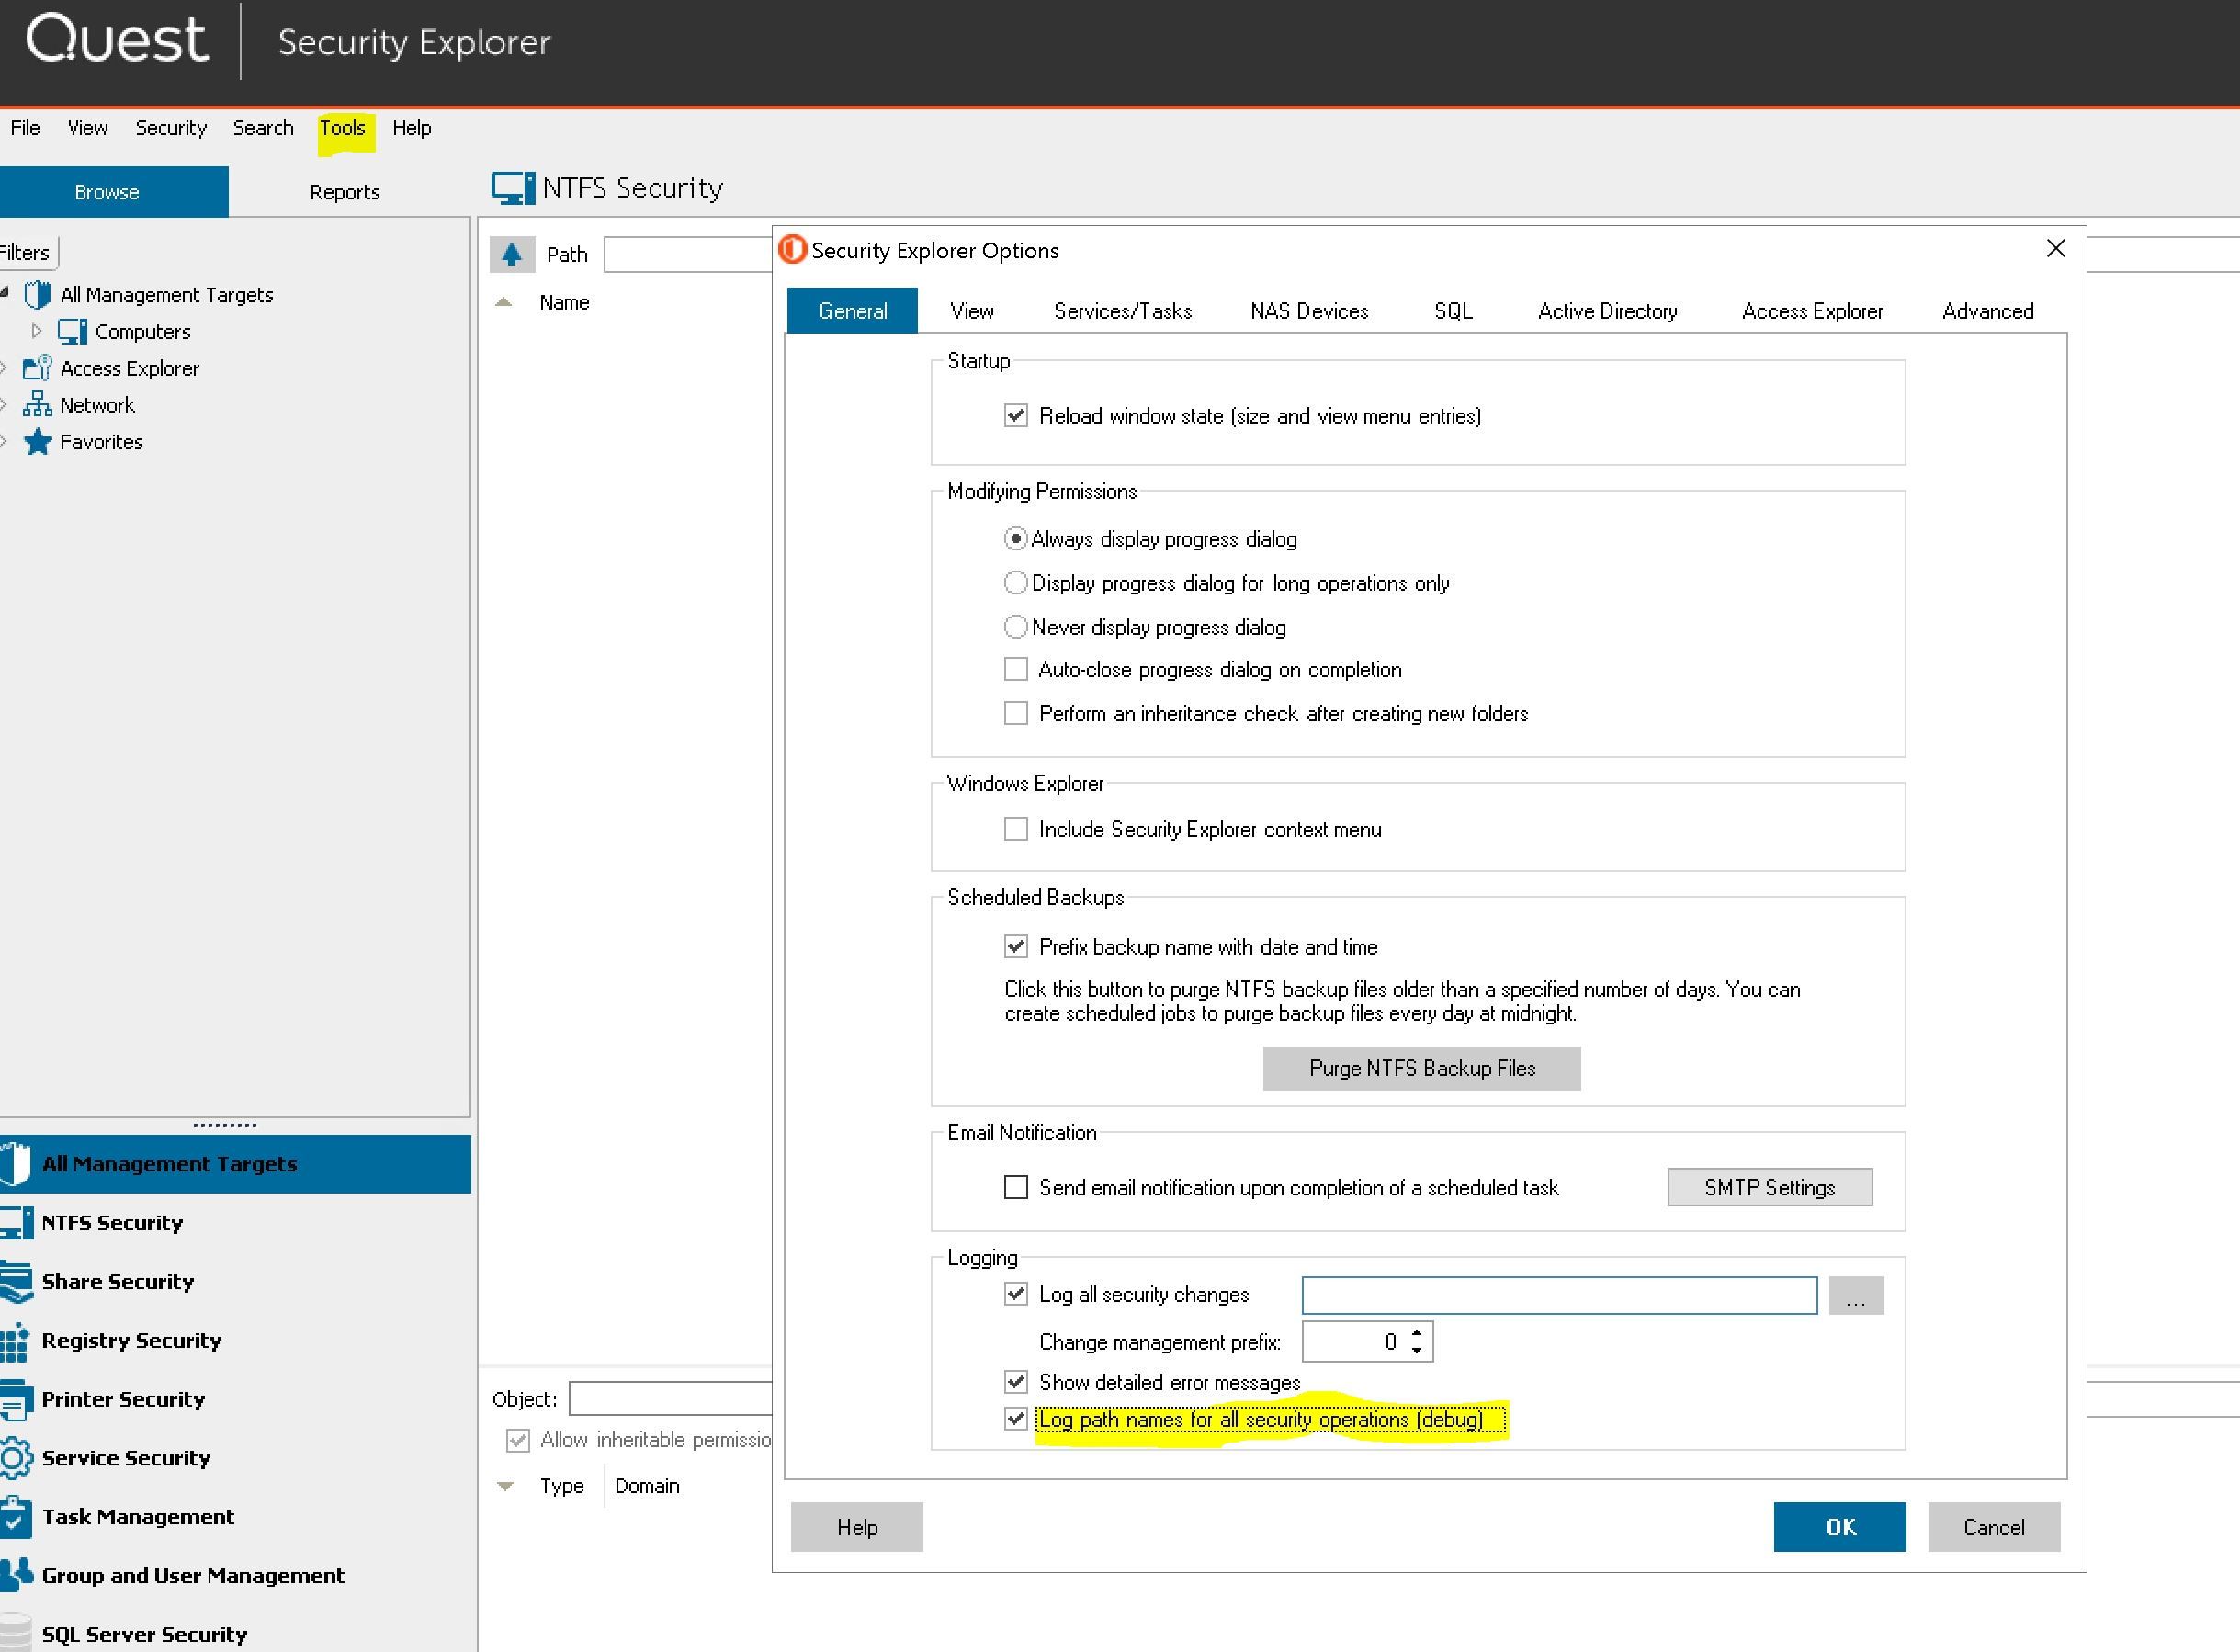Expand the Favorites tree node
Viewport: 2240px width, 1652px height.
[4, 442]
